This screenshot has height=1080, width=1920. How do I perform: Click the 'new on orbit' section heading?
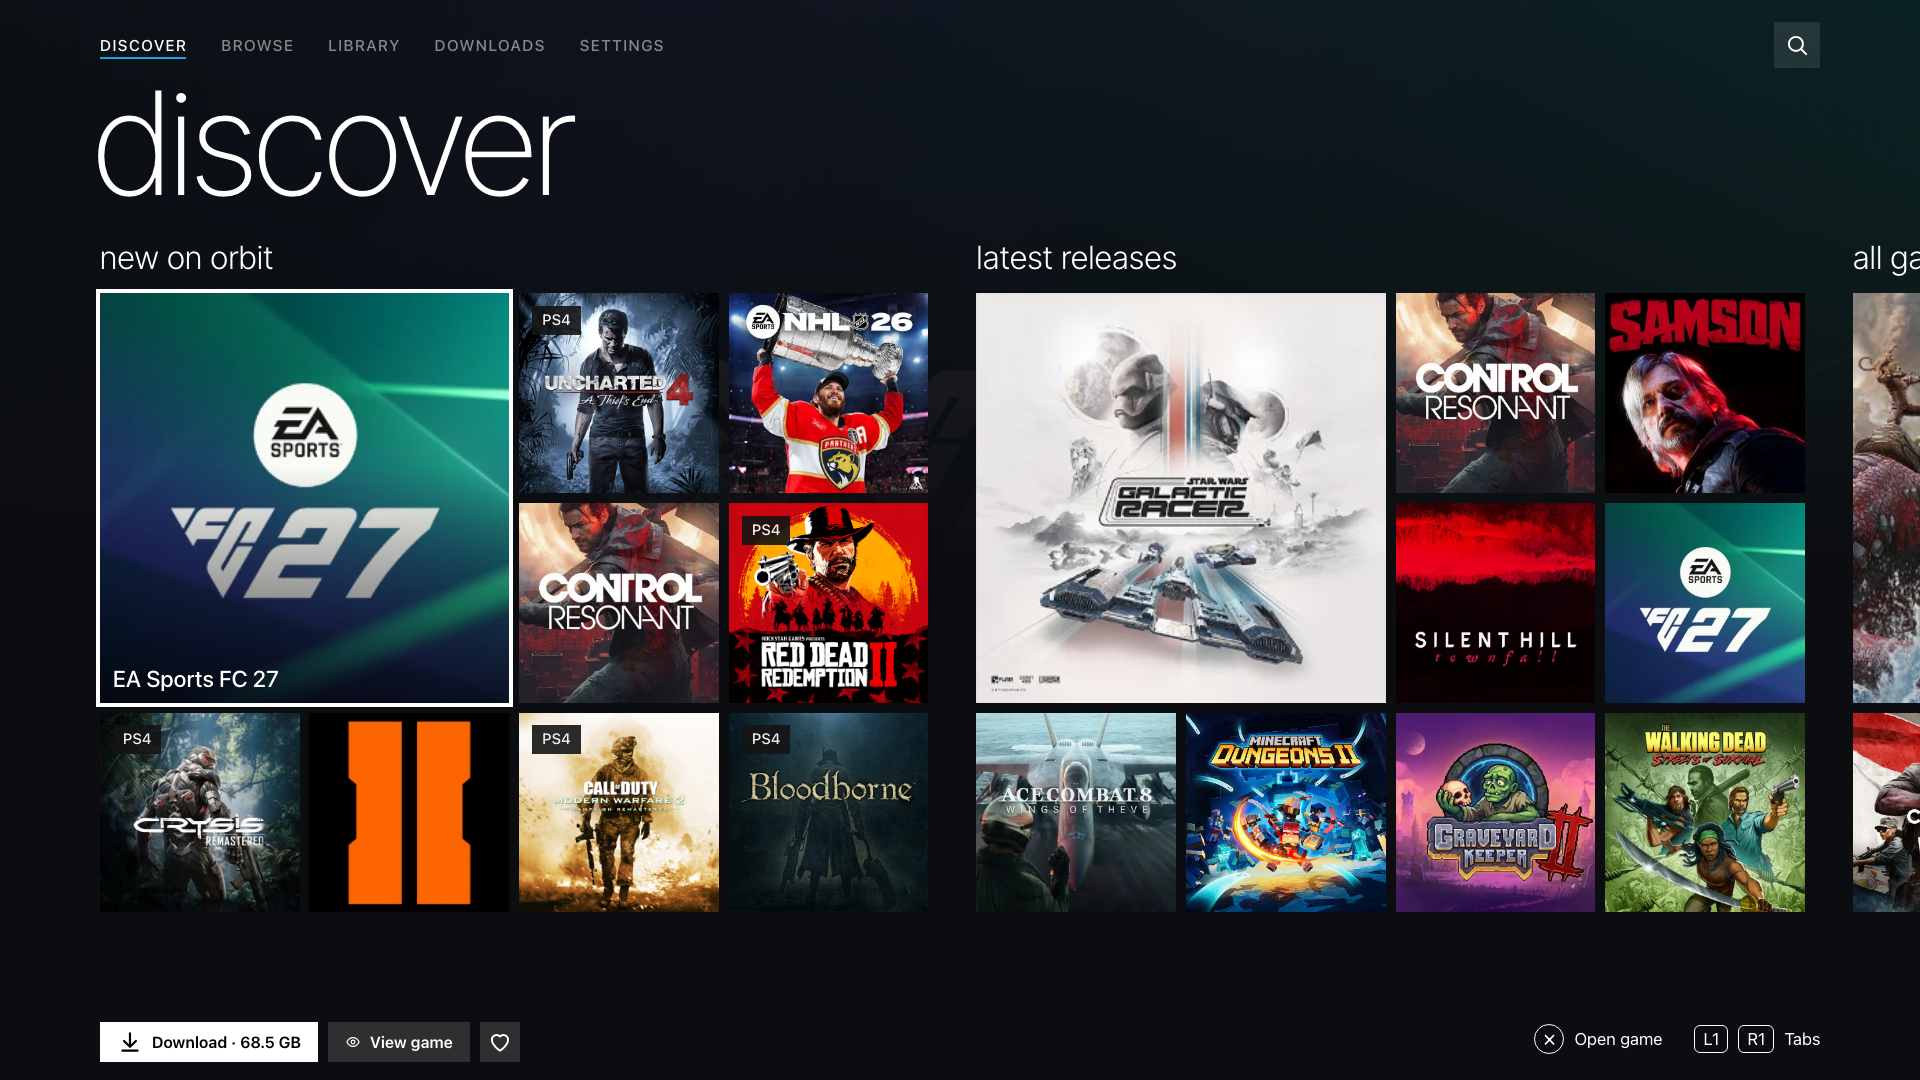186,258
